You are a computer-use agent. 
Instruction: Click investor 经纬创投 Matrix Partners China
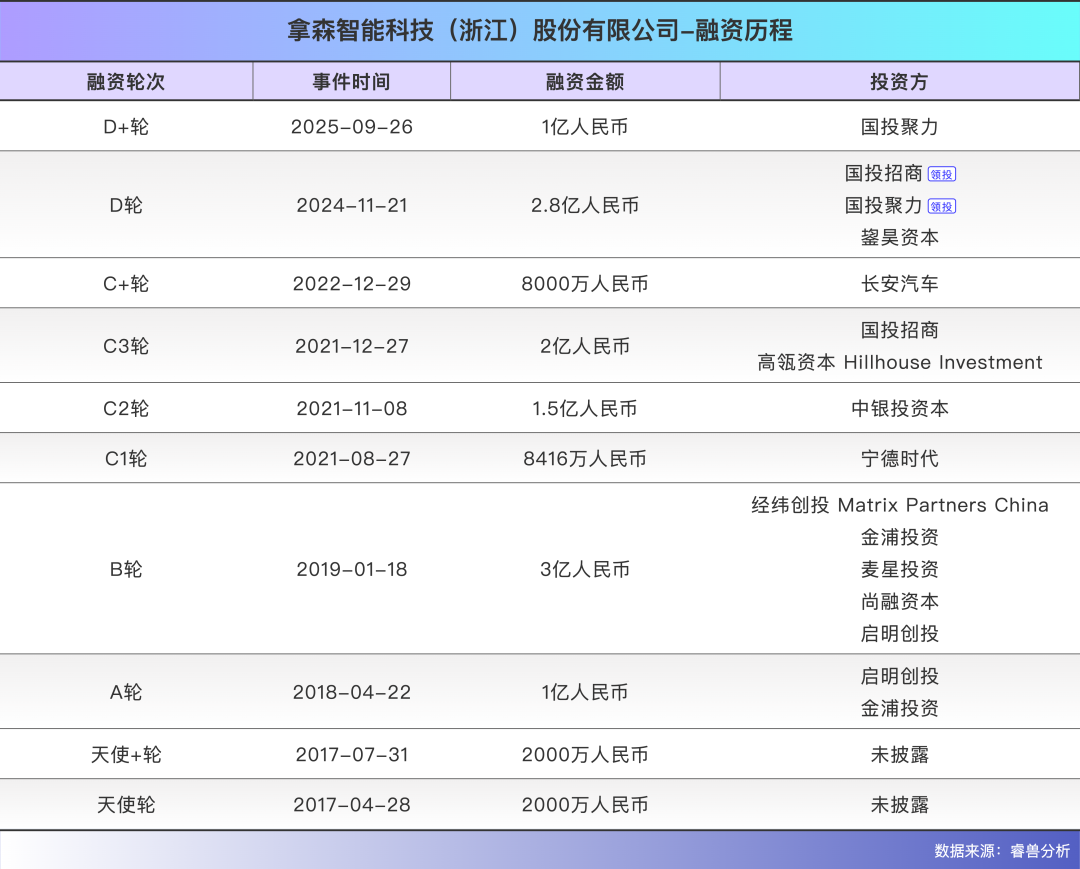[899, 505]
